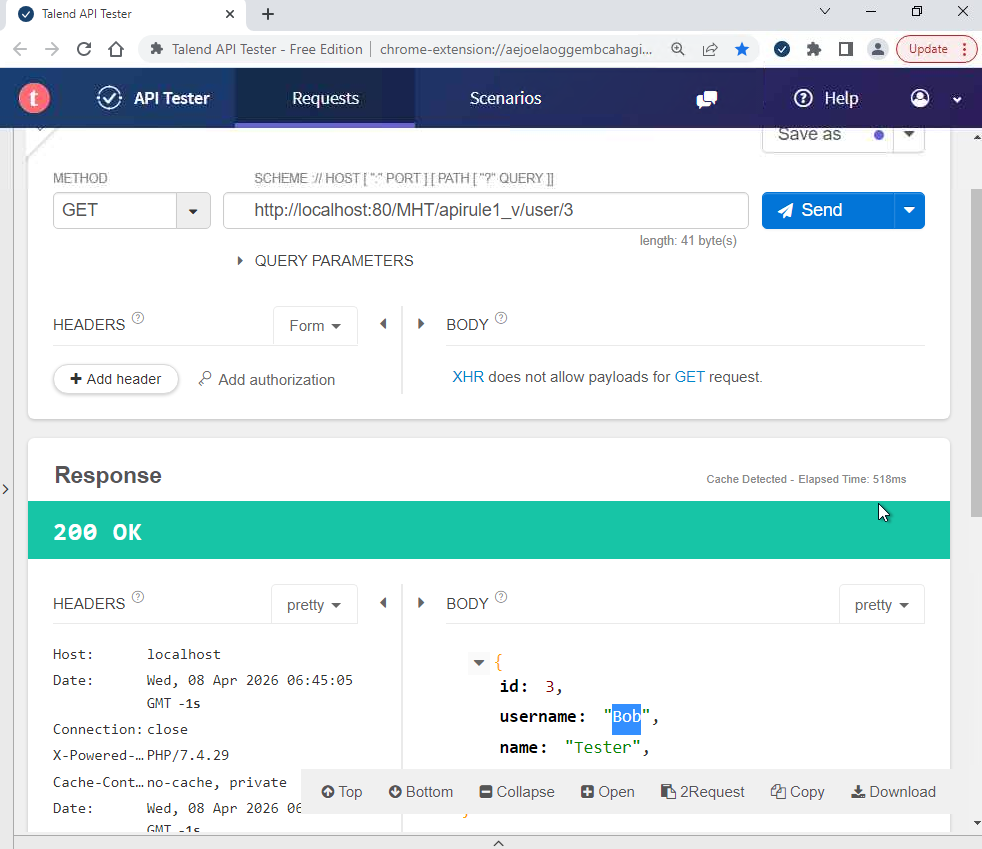982x849 pixels.
Task: Reload the page with refresh icon
Action: coord(84,49)
